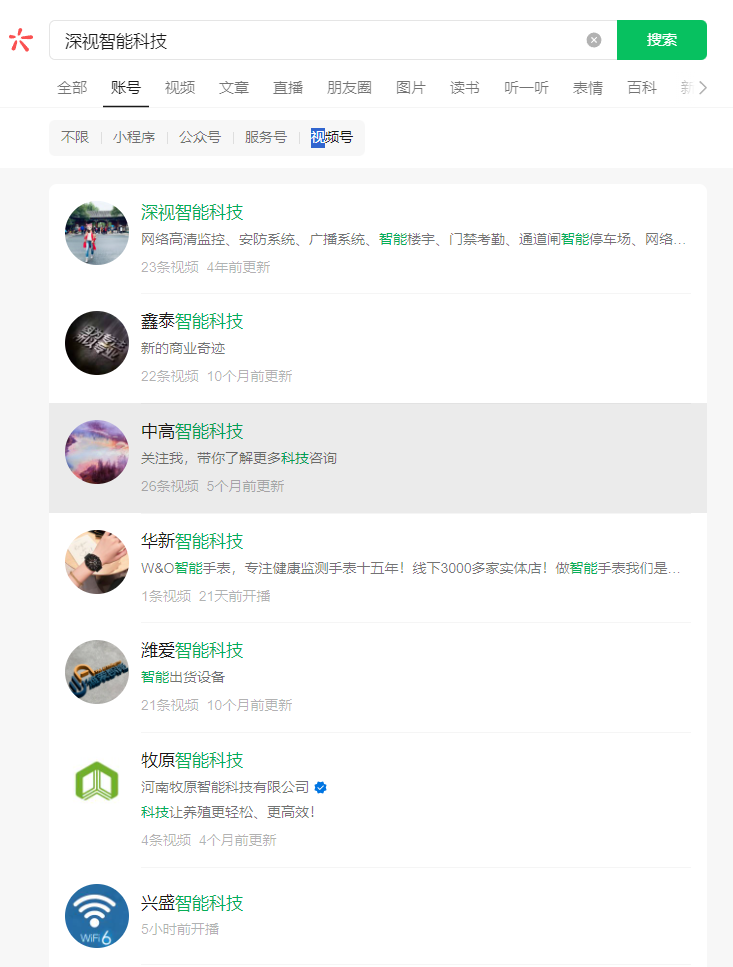Click the 牧原智能科技 green logo
The image size is (733, 967).
click(x=97, y=781)
